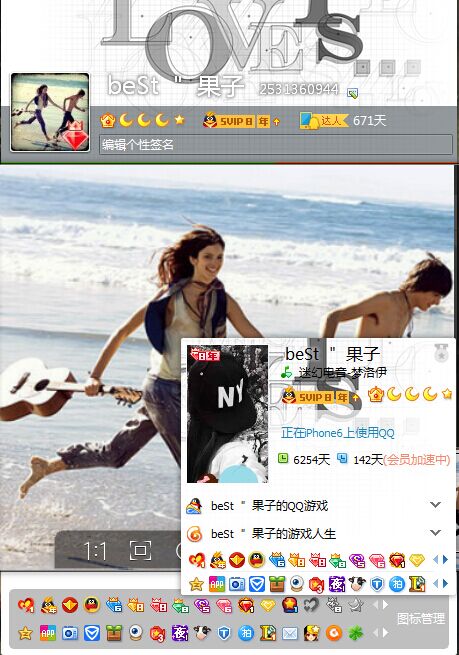
Task: Click the 正在iPhone6上使用QQ link
Action: (x=337, y=433)
